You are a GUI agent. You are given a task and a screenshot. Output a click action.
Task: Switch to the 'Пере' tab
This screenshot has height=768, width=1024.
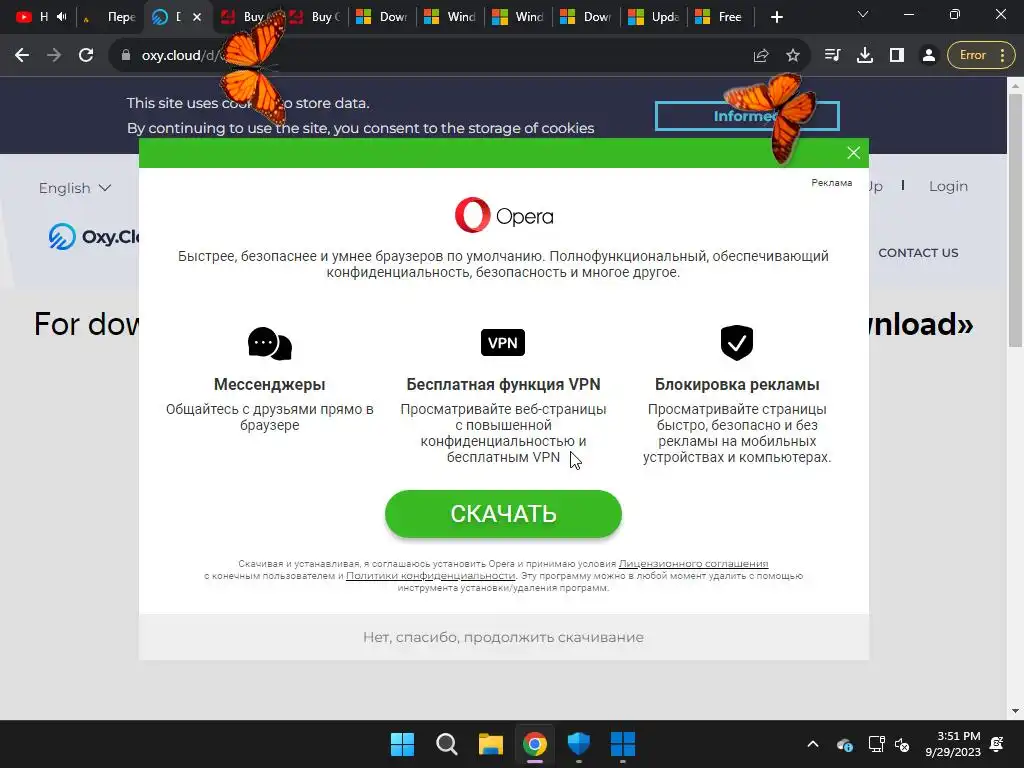110,17
